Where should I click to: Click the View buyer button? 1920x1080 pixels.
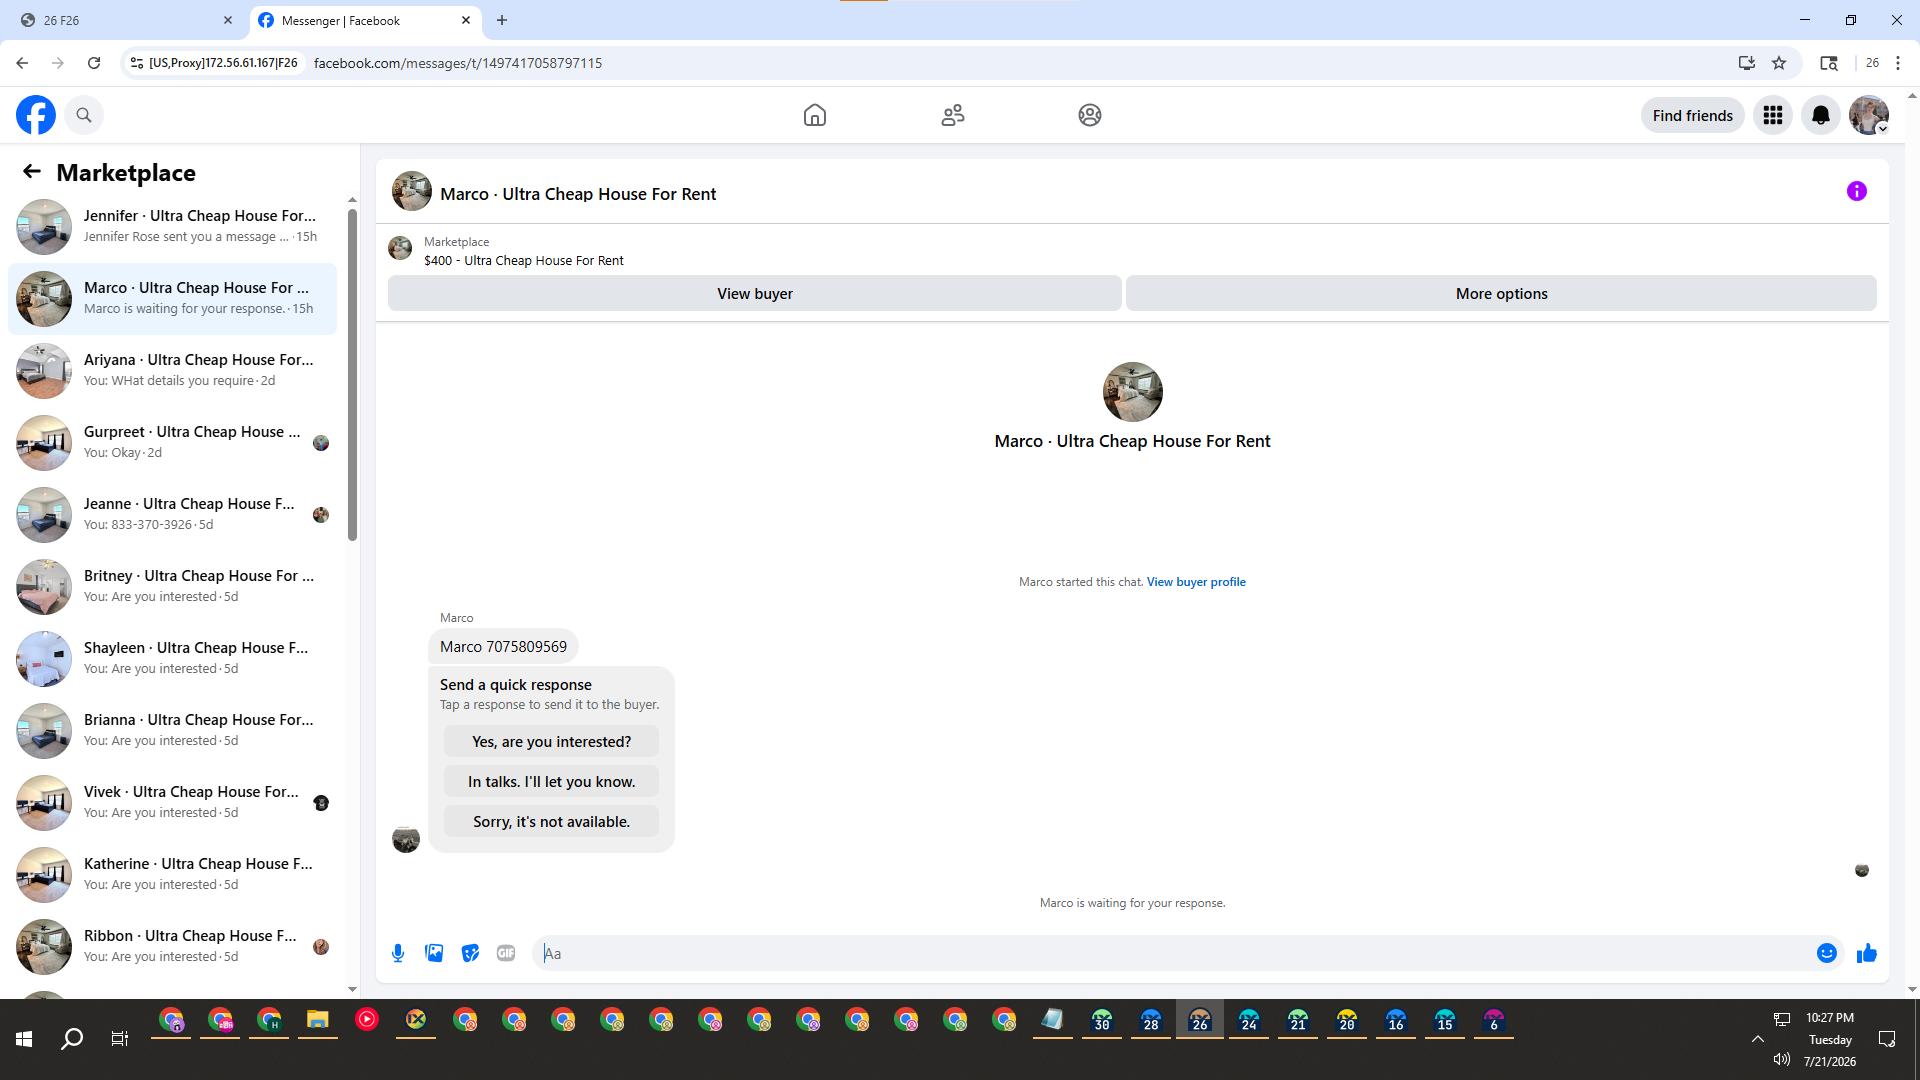tap(755, 293)
